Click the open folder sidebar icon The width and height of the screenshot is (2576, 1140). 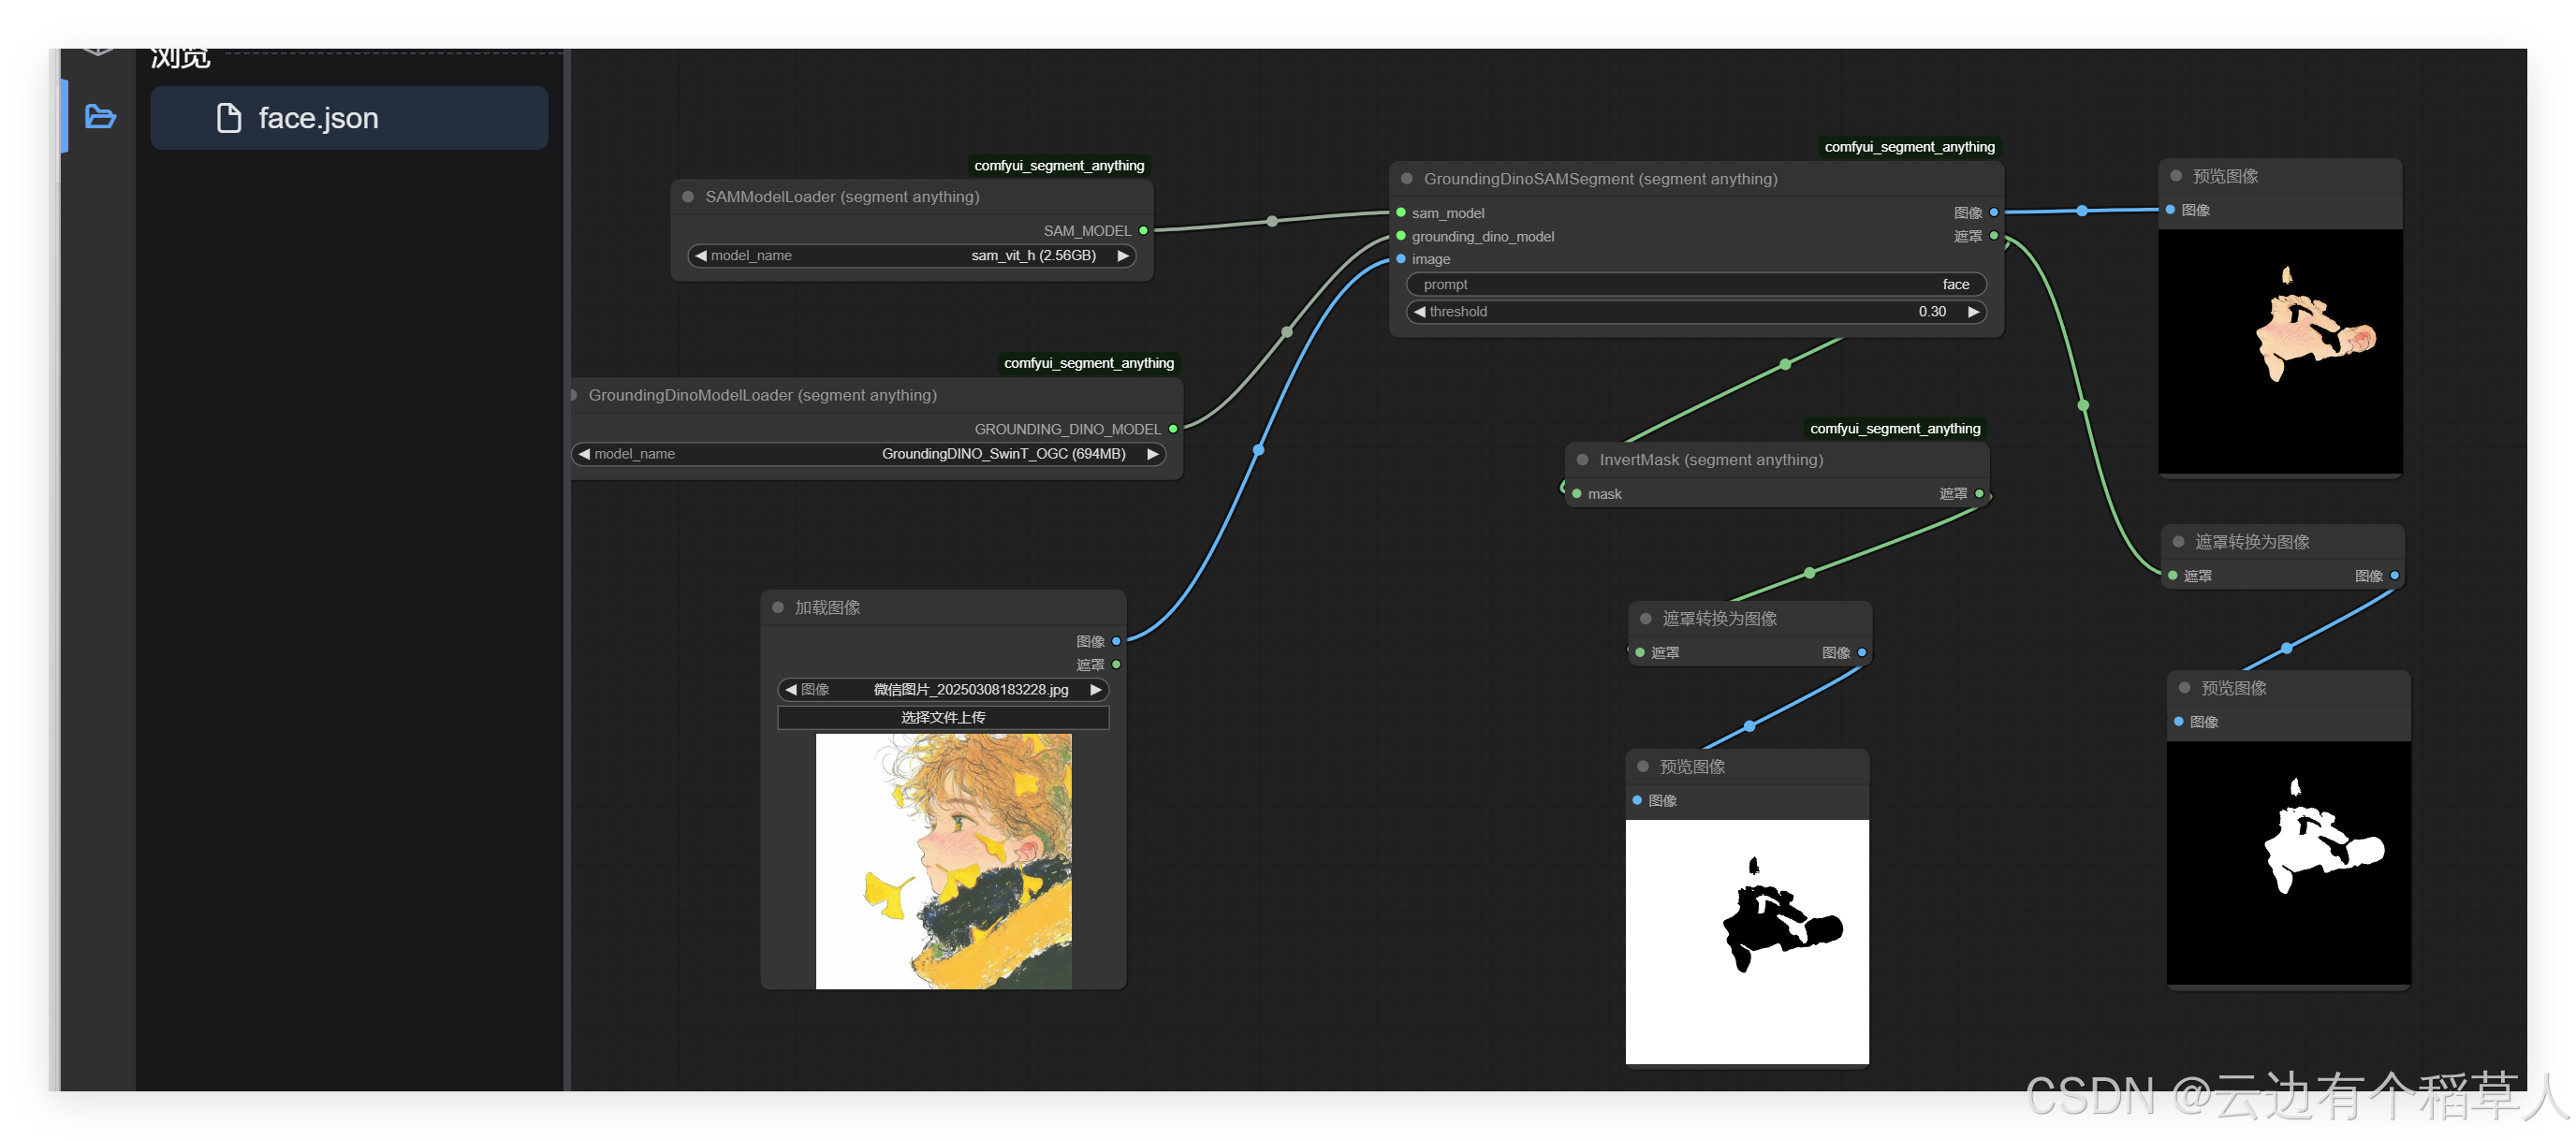[x=100, y=117]
